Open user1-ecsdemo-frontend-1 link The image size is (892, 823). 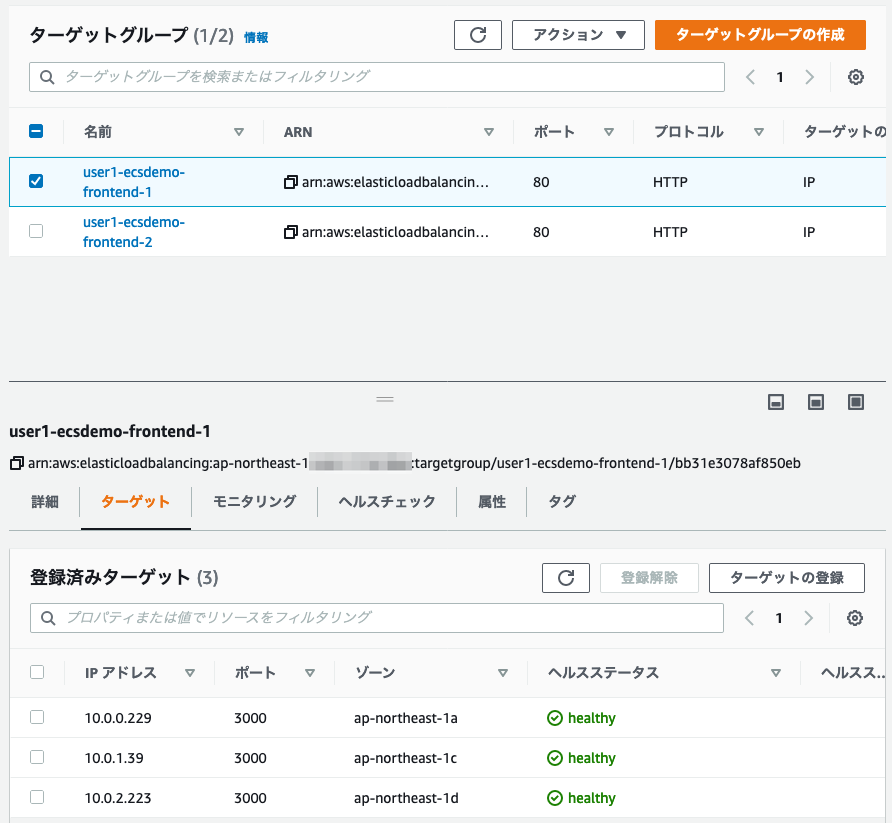click(x=134, y=182)
